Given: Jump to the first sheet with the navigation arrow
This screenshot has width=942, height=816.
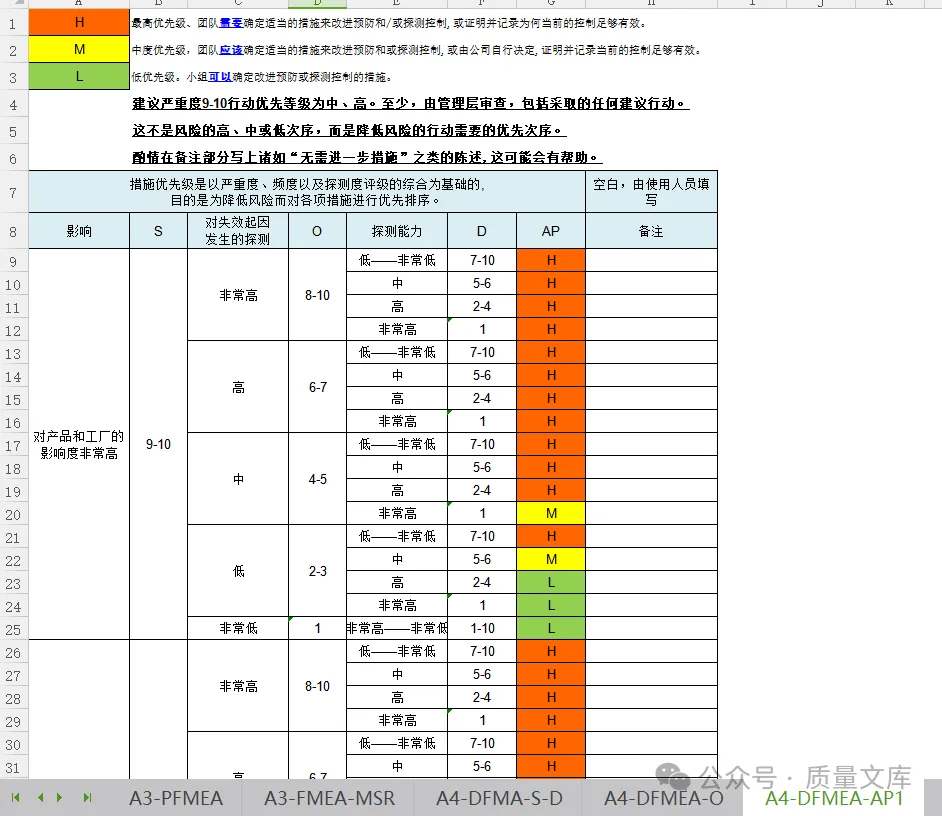Looking at the screenshot, I should pos(16,797).
